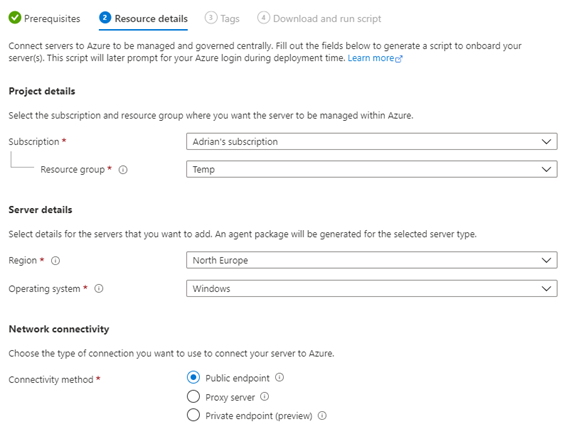This screenshot has height=429, width=571.
Task: Click the green Prerequisites checkmark icon
Action: pos(15,17)
